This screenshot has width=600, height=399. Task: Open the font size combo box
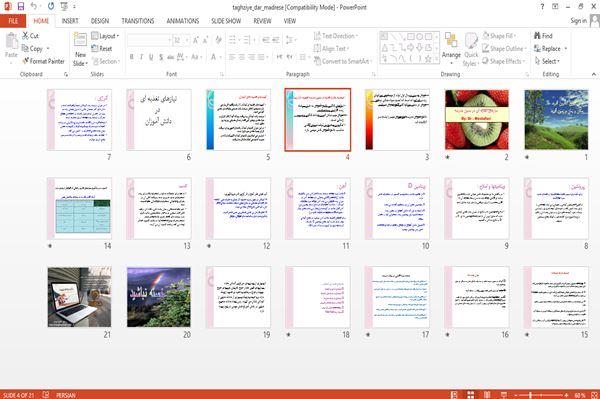tap(181, 40)
